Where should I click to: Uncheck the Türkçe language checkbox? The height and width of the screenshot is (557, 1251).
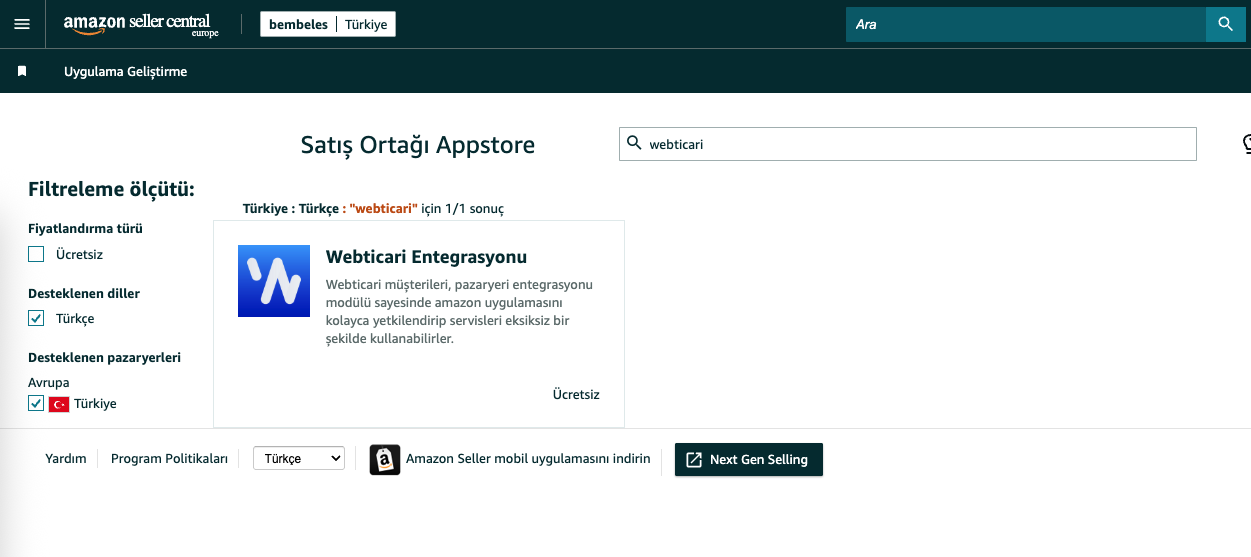[x=36, y=318]
